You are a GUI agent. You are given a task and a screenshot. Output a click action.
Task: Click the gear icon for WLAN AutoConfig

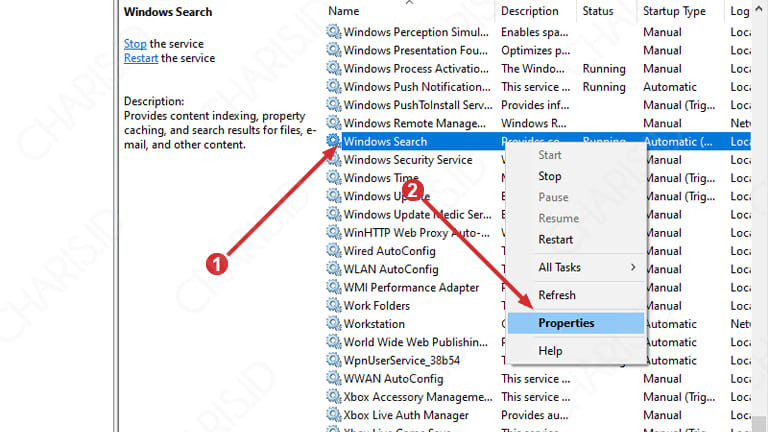(x=334, y=269)
